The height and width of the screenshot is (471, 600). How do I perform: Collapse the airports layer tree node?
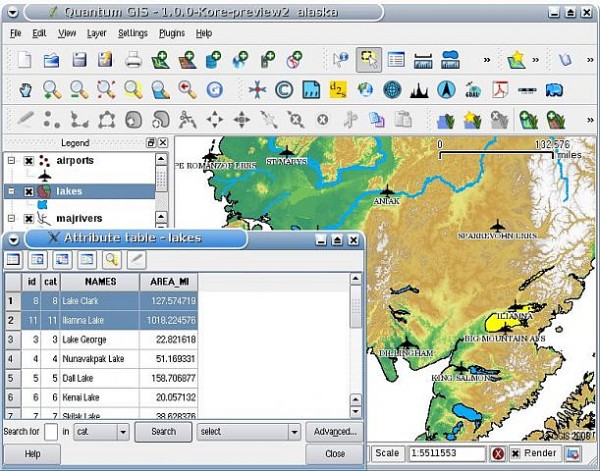point(11,160)
